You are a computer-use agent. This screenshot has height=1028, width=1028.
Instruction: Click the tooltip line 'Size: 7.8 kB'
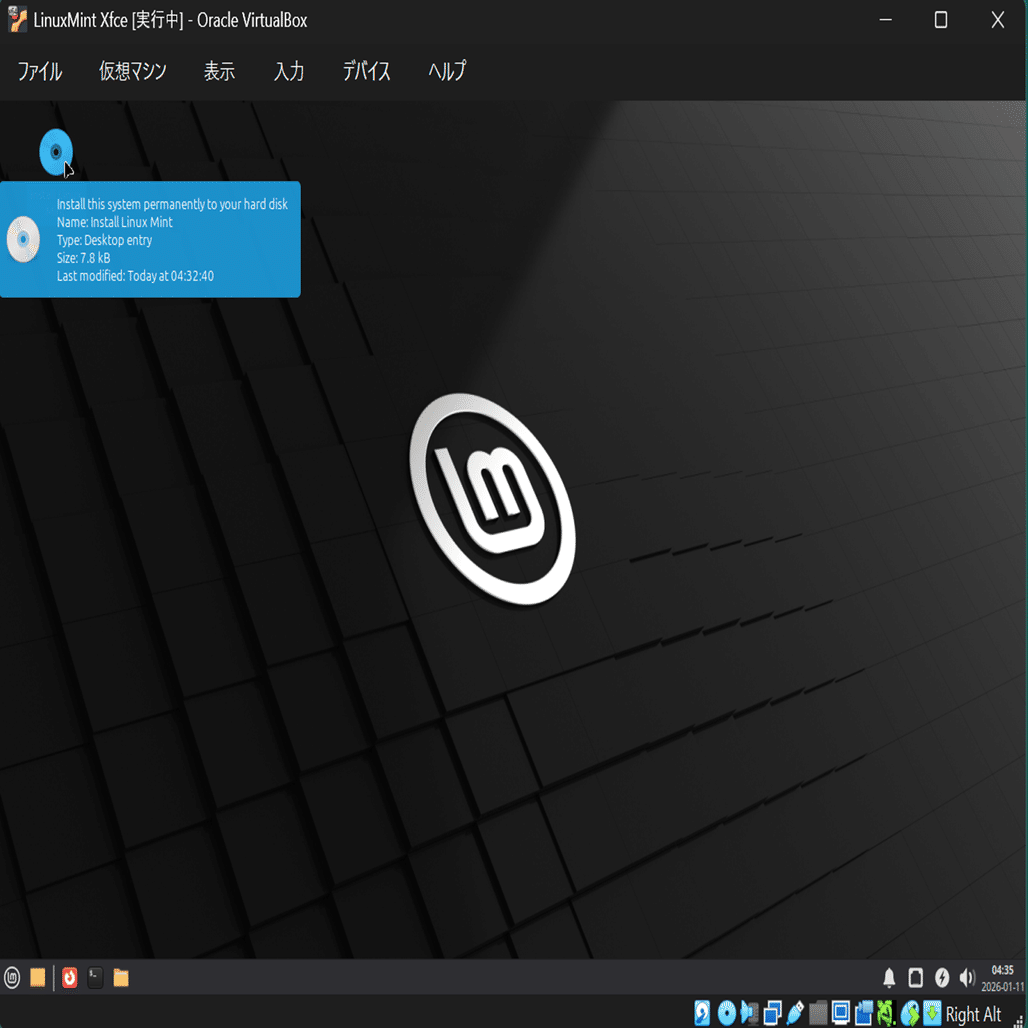(83, 258)
